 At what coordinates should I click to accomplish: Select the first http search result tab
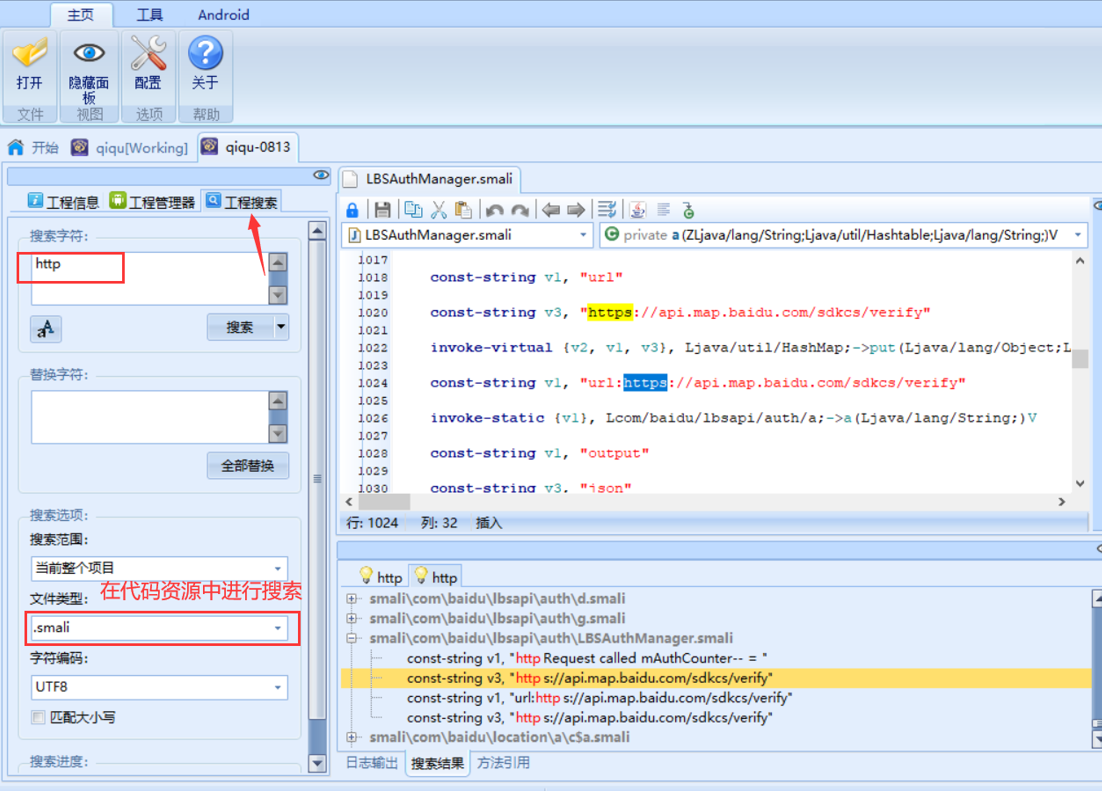381,577
